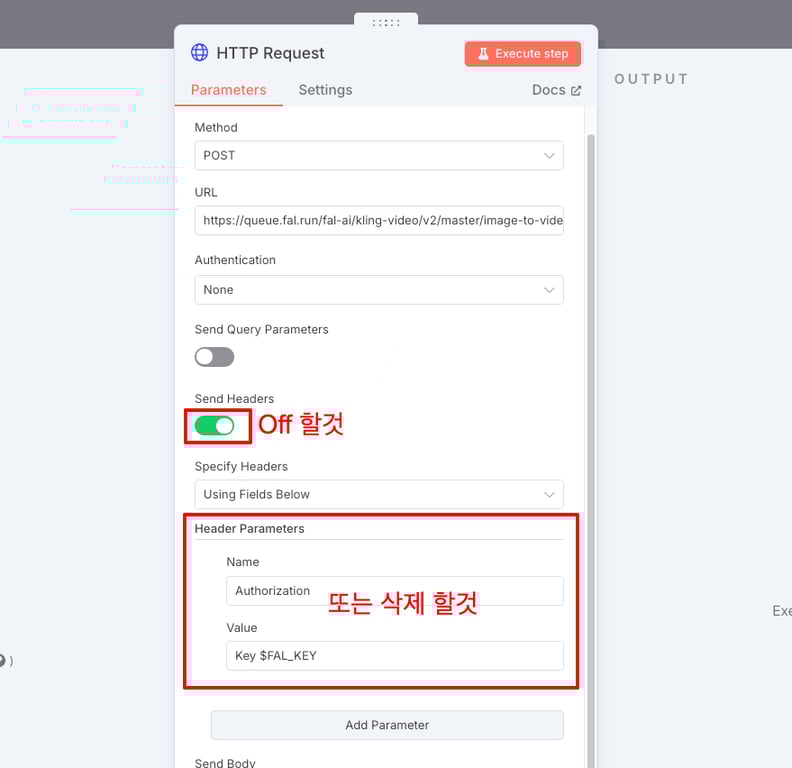The image size is (792, 768).
Task: Open Specify Headers dropdown Using Fields Below
Action: (379, 494)
